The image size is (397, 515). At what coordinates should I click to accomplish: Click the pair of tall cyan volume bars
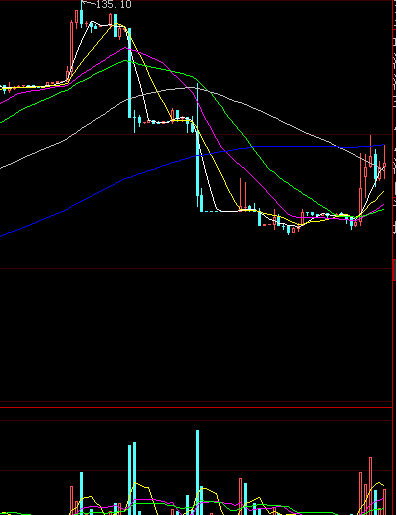click(x=132, y=478)
